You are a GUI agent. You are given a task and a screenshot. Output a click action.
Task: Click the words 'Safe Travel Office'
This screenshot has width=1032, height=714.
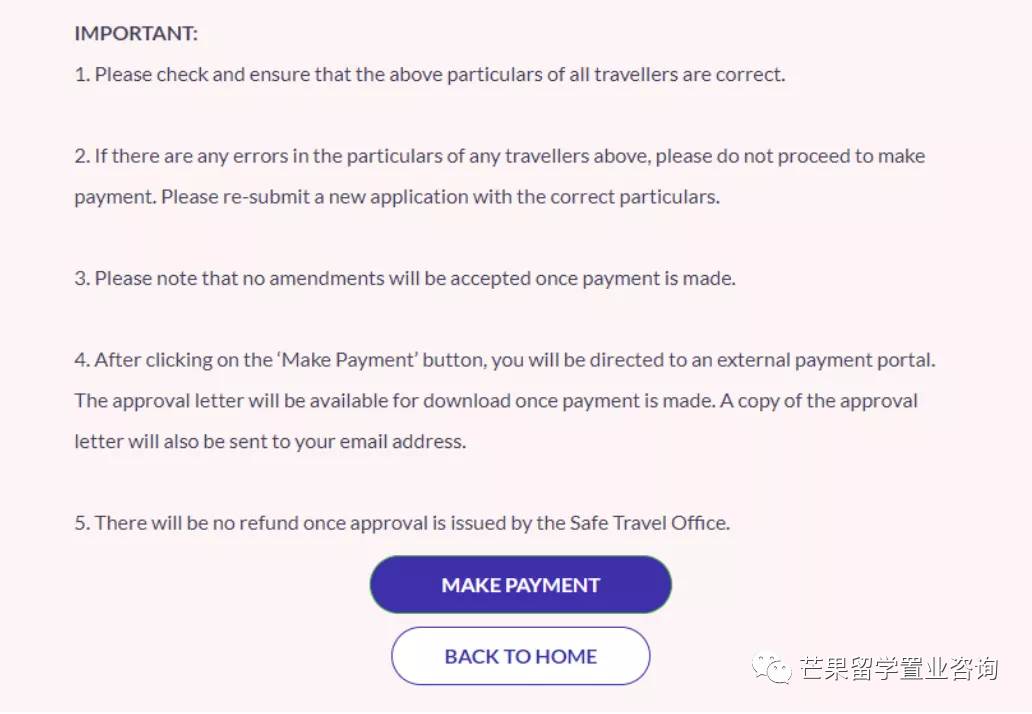(x=647, y=523)
